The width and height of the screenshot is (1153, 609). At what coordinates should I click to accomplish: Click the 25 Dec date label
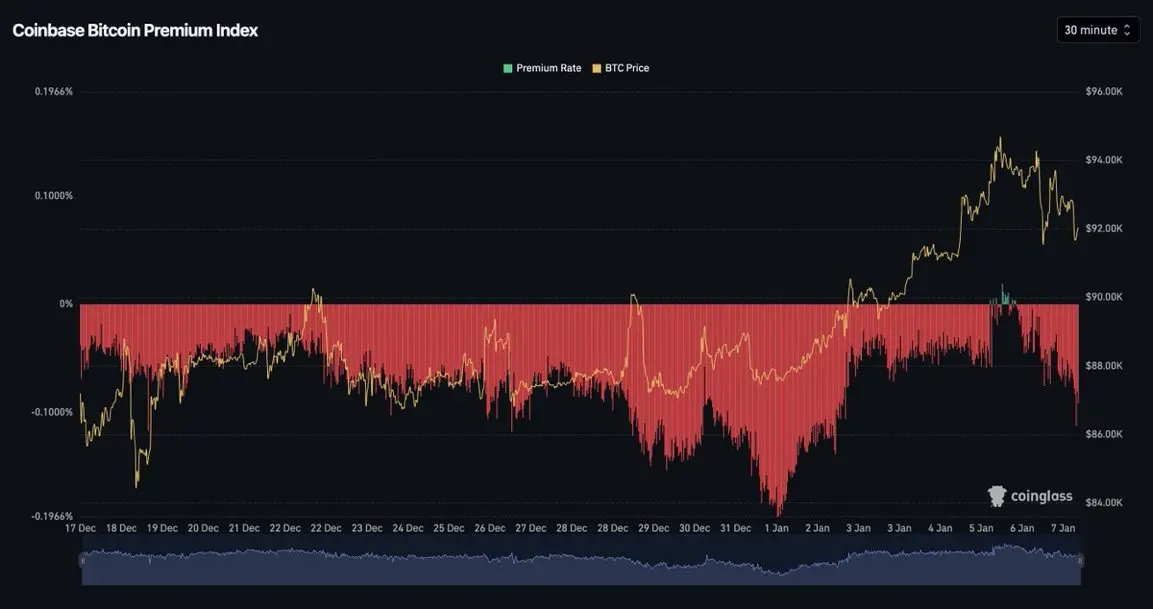(x=449, y=528)
